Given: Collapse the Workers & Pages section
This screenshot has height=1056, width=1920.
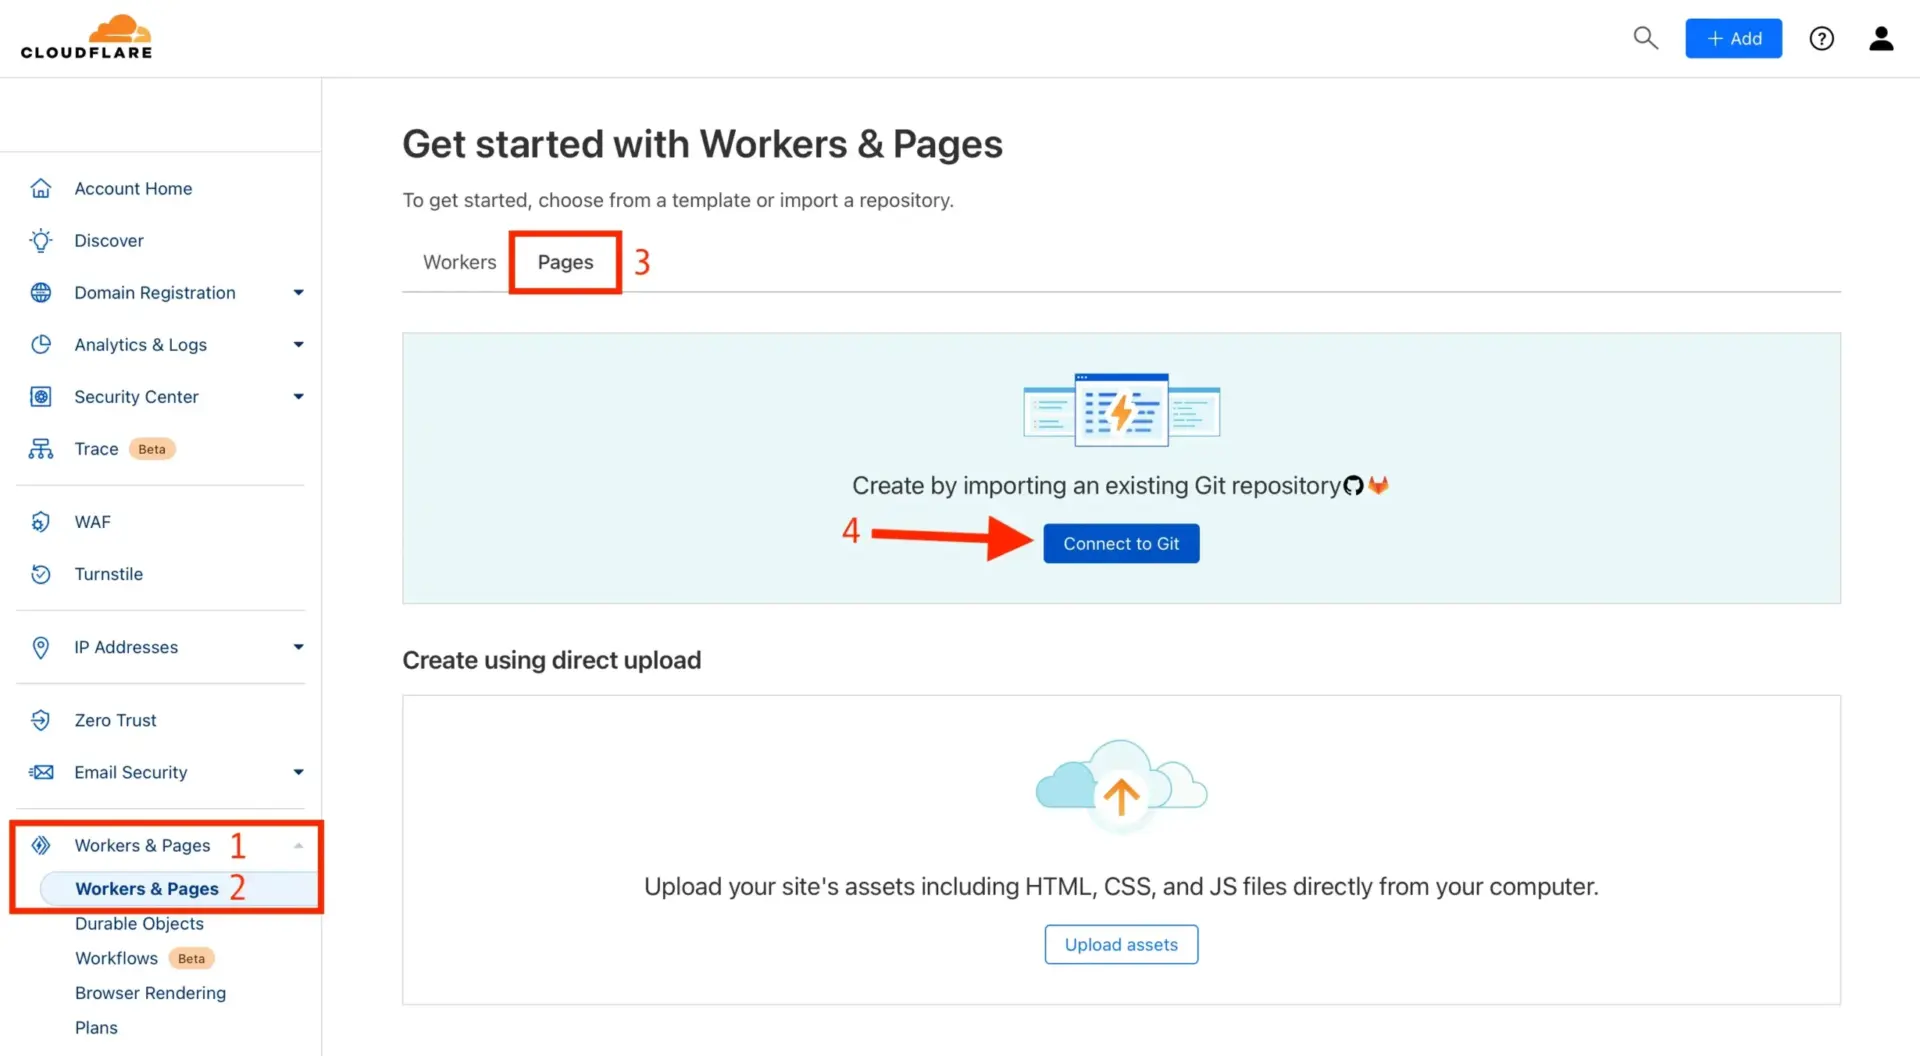Looking at the screenshot, I should (298, 846).
